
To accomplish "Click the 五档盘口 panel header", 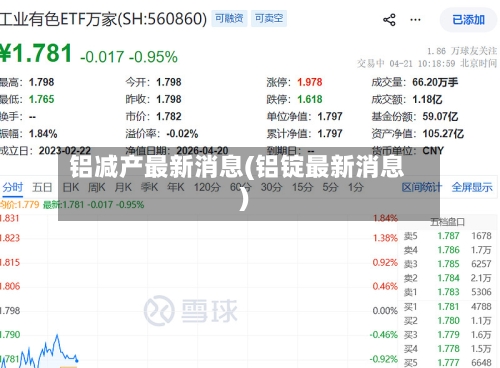I will tap(447, 222).
